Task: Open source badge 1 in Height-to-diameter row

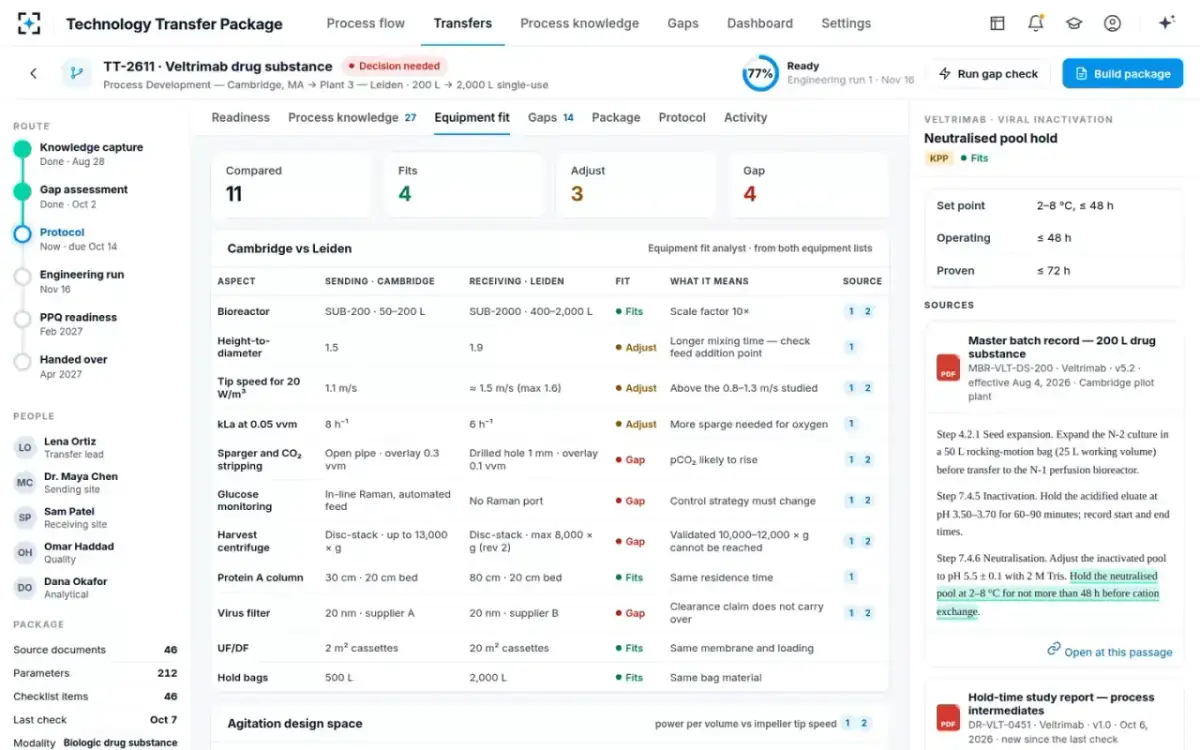Action: 851,347
